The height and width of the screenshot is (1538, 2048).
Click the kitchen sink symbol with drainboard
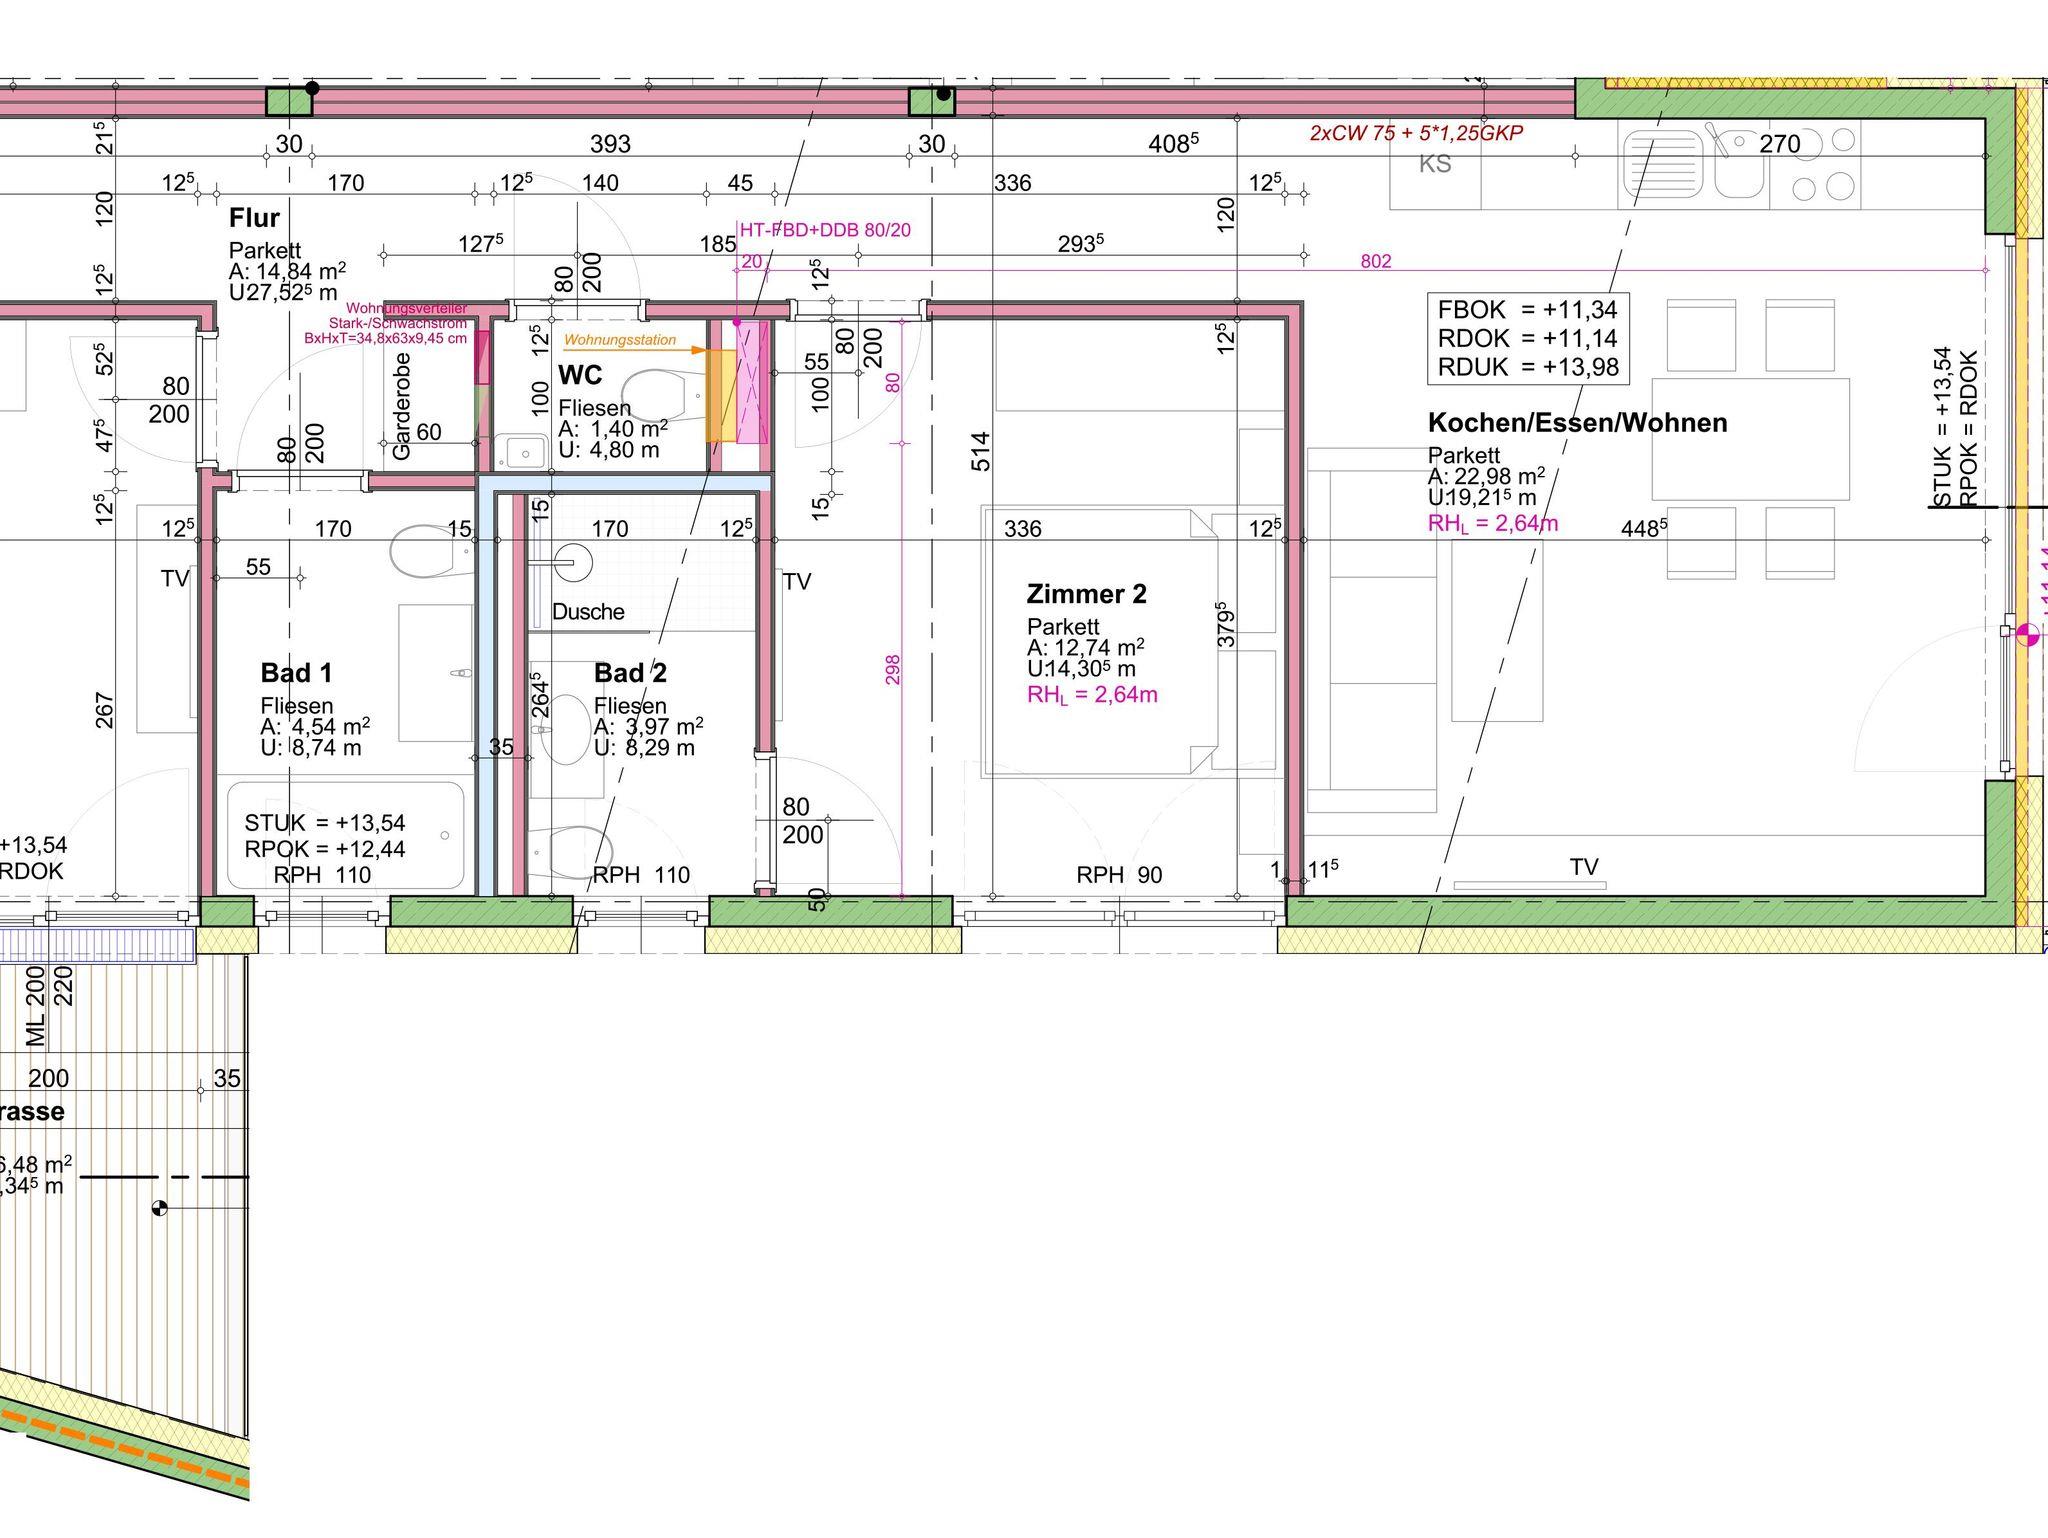[x=1692, y=164]
